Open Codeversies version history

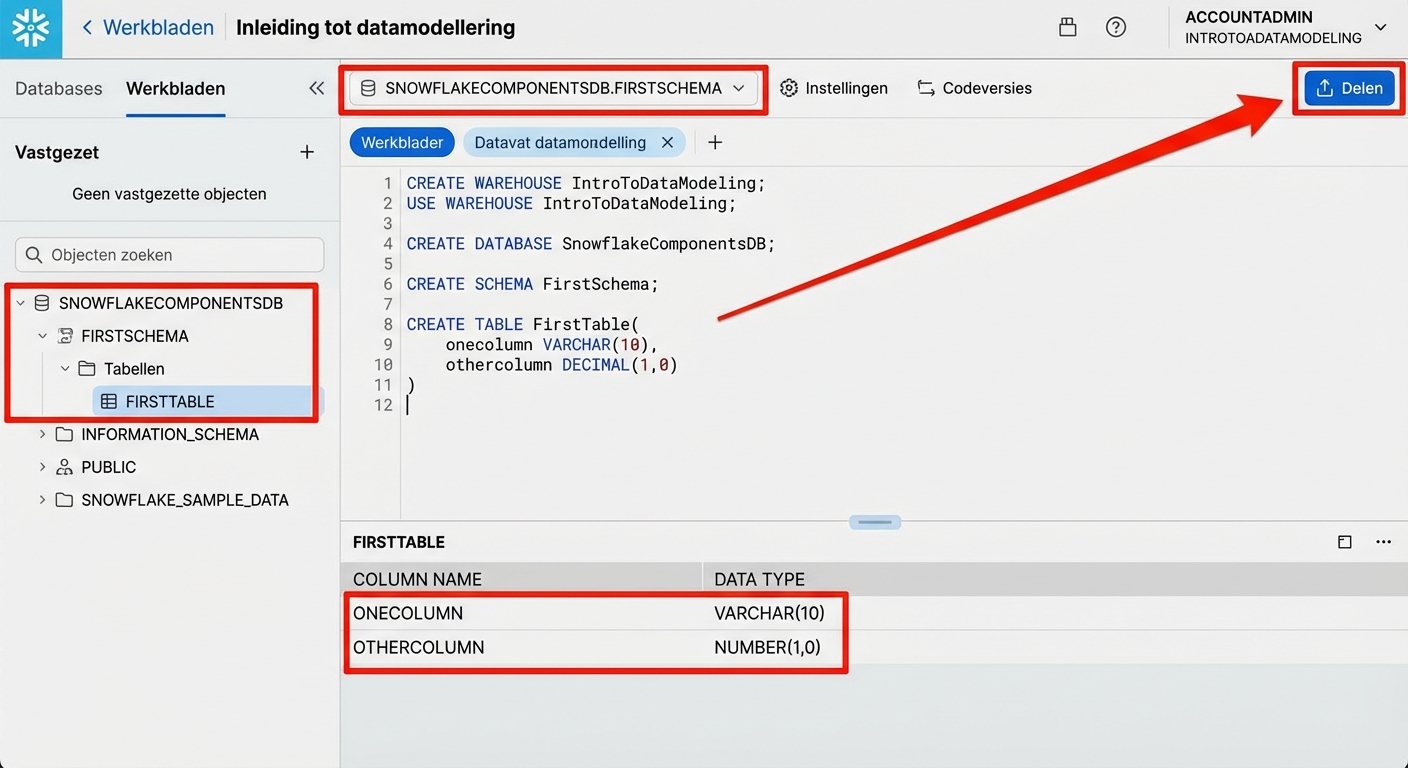pos(974,88)
